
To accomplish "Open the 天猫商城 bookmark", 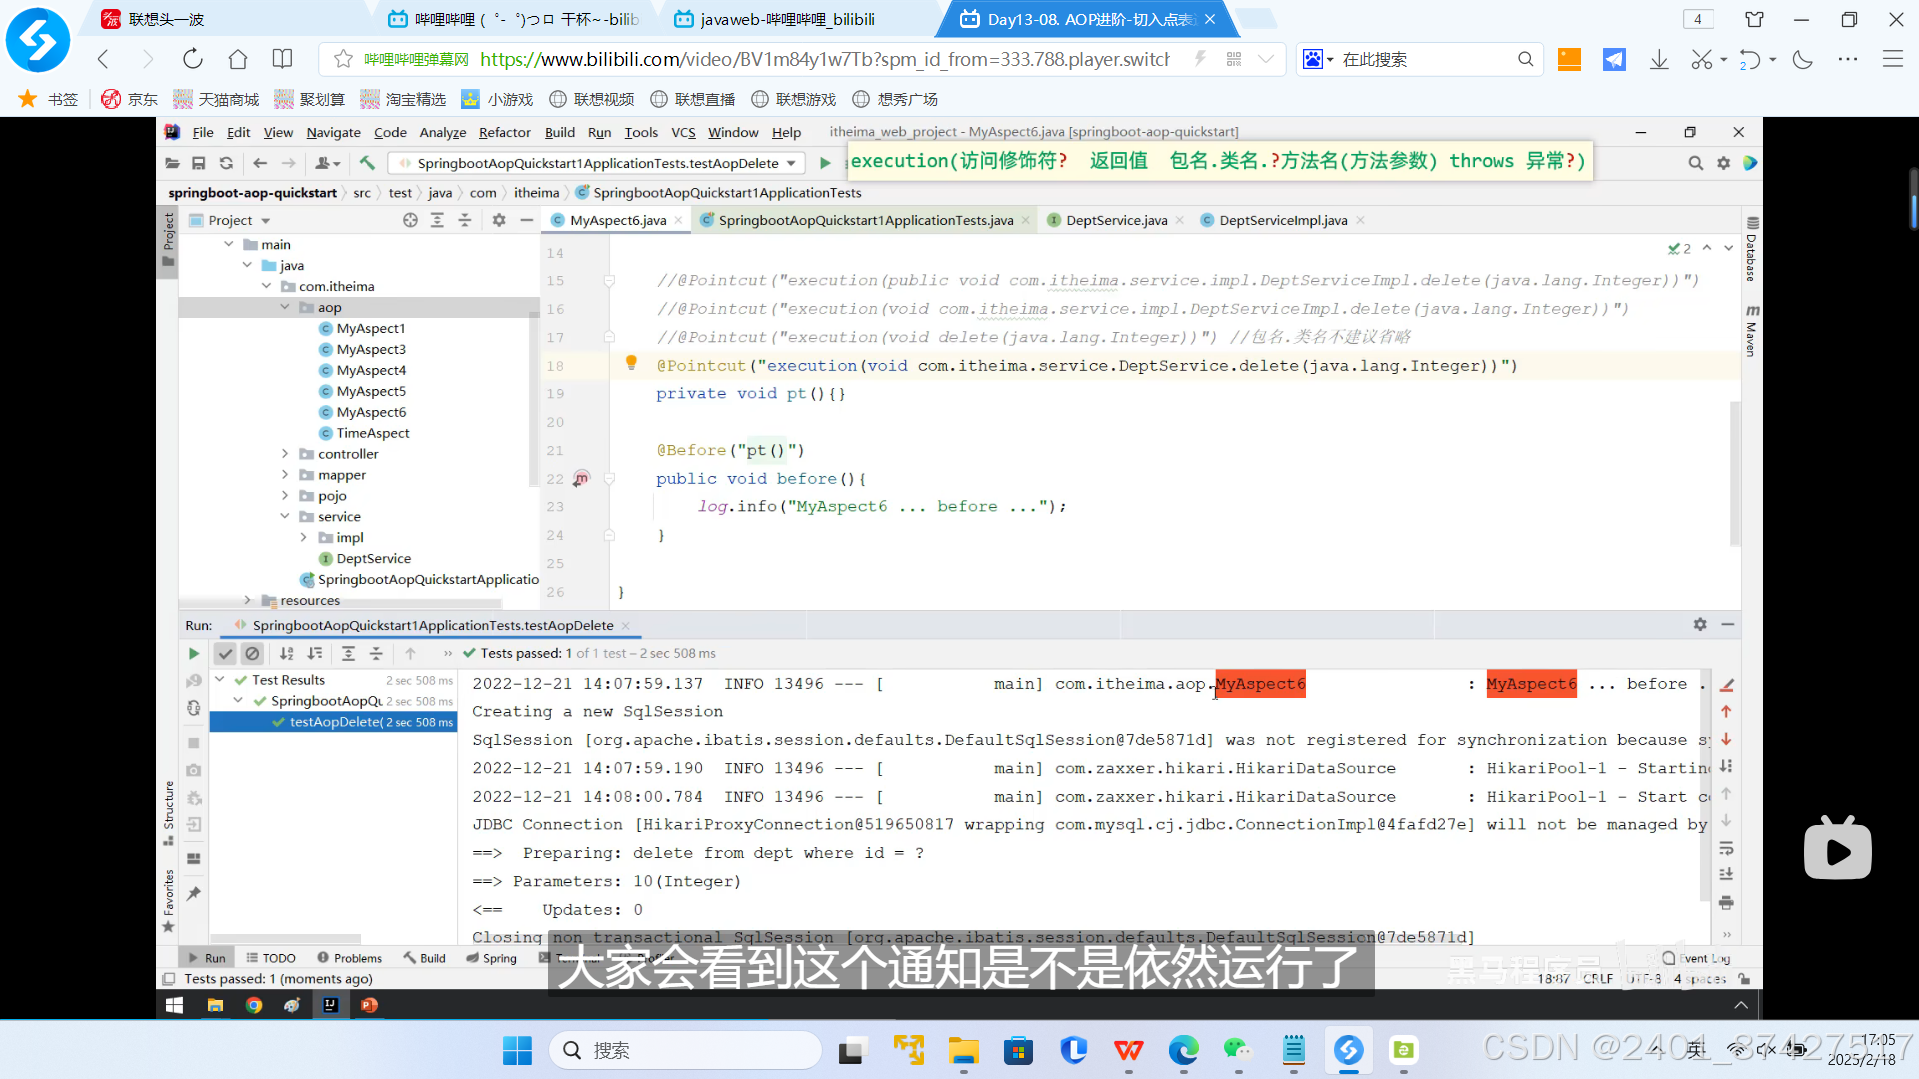I will 216,99.
